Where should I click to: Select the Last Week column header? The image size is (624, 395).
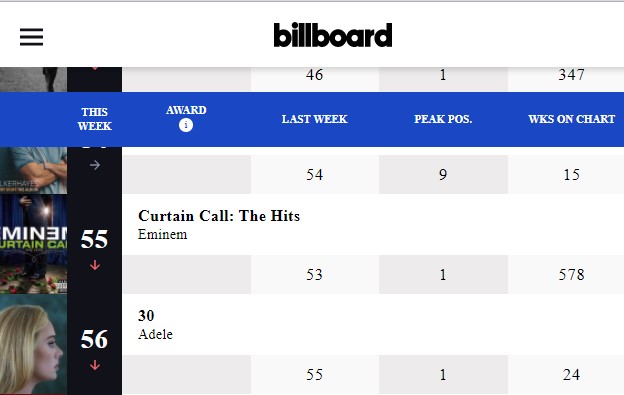(314, 119)
